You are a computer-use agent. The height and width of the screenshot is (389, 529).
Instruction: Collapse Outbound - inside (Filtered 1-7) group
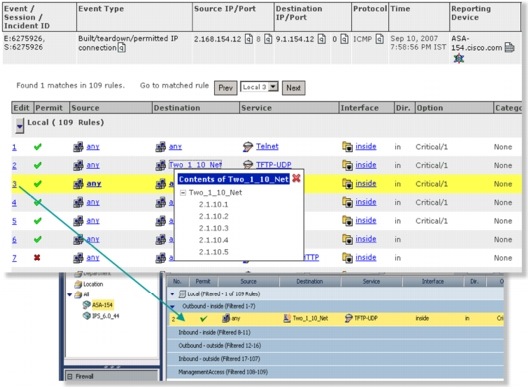[172, 306]
